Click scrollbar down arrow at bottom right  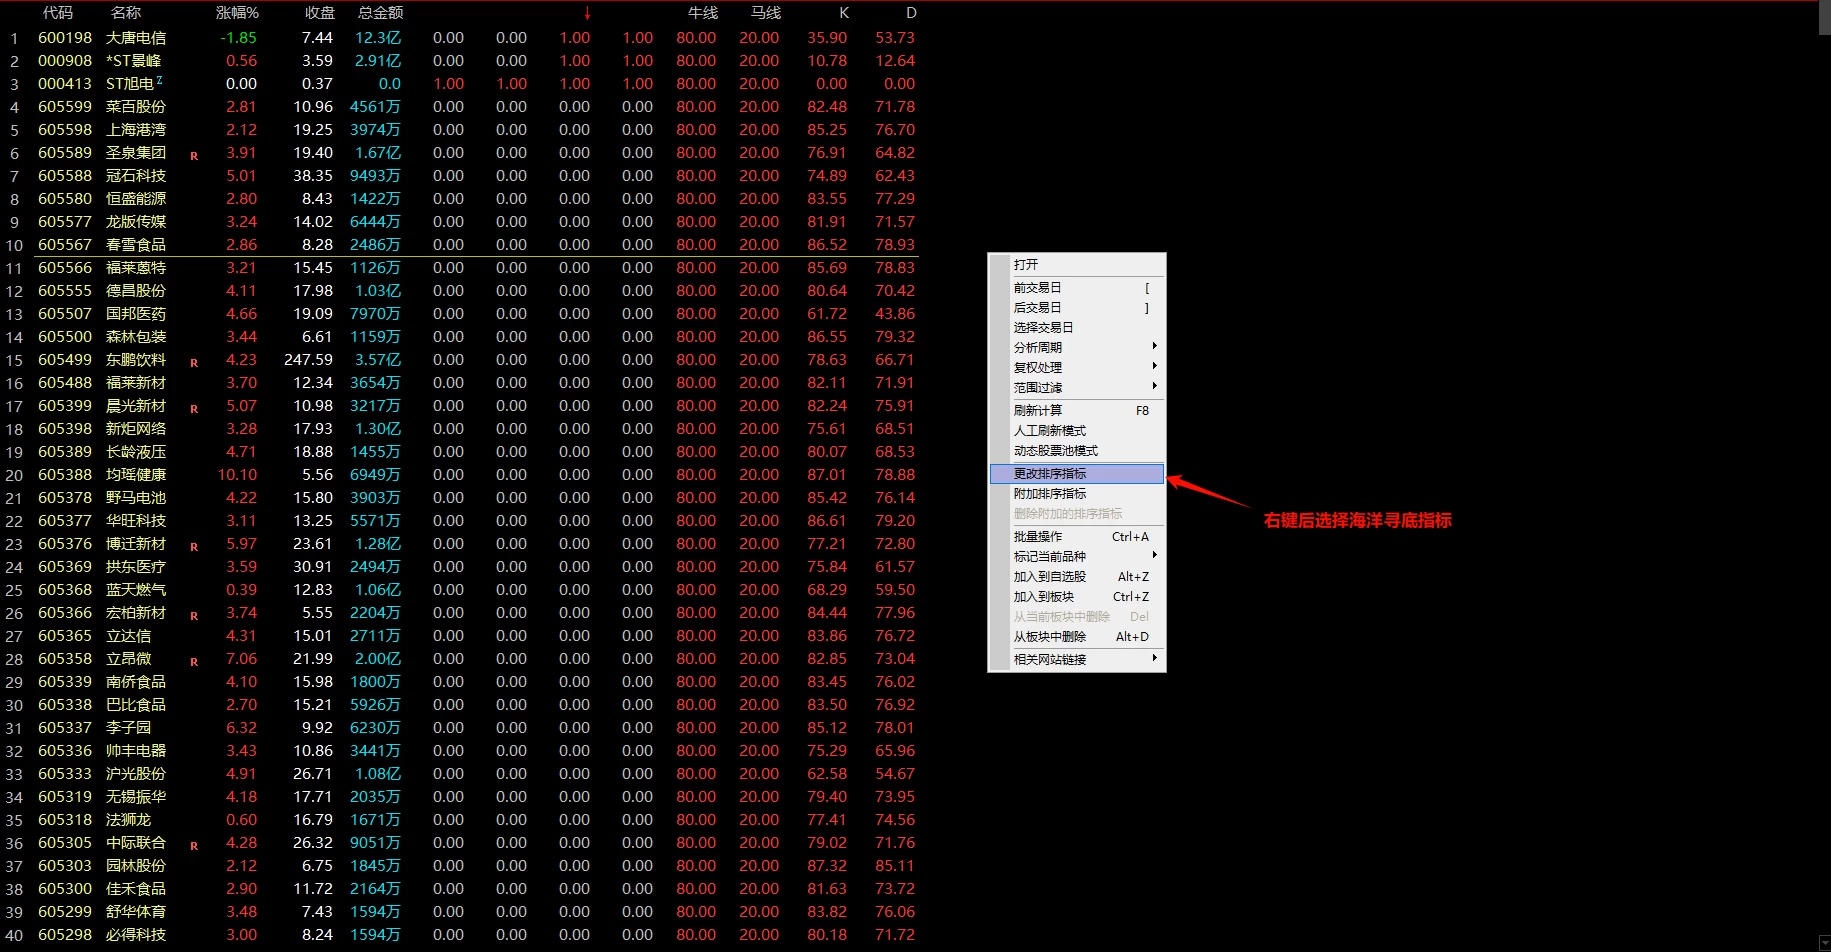[x=1824, y=944]
